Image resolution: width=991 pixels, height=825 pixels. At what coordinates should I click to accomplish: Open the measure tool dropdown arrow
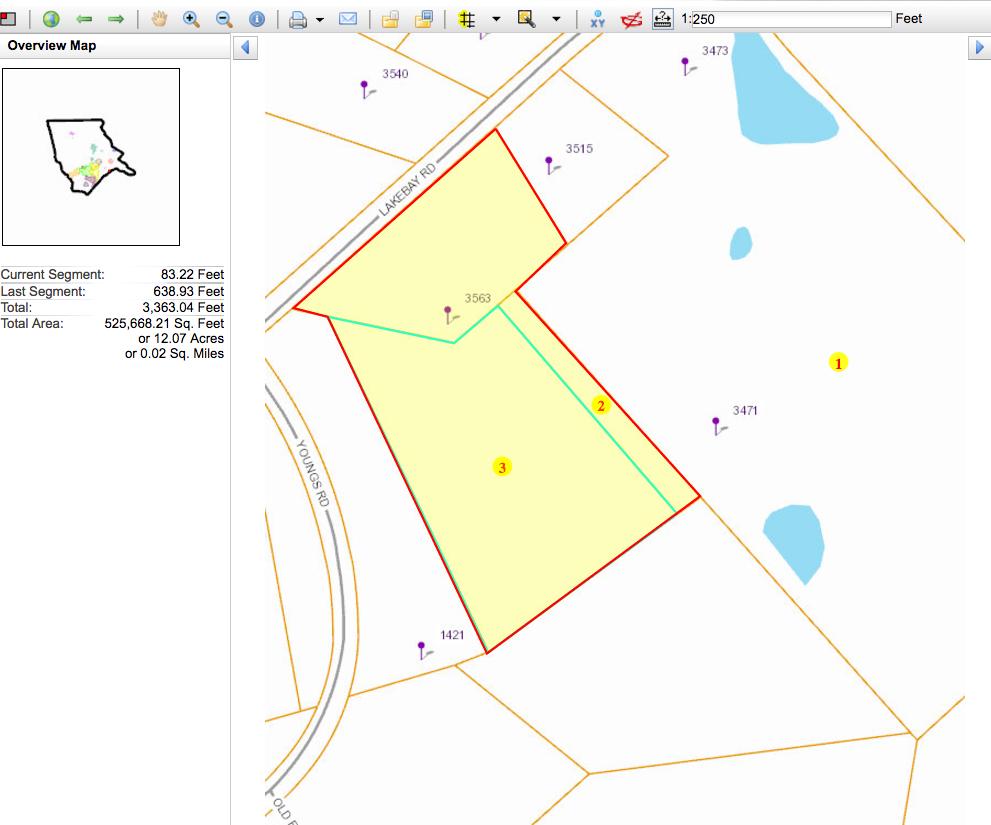coord(496,19)
